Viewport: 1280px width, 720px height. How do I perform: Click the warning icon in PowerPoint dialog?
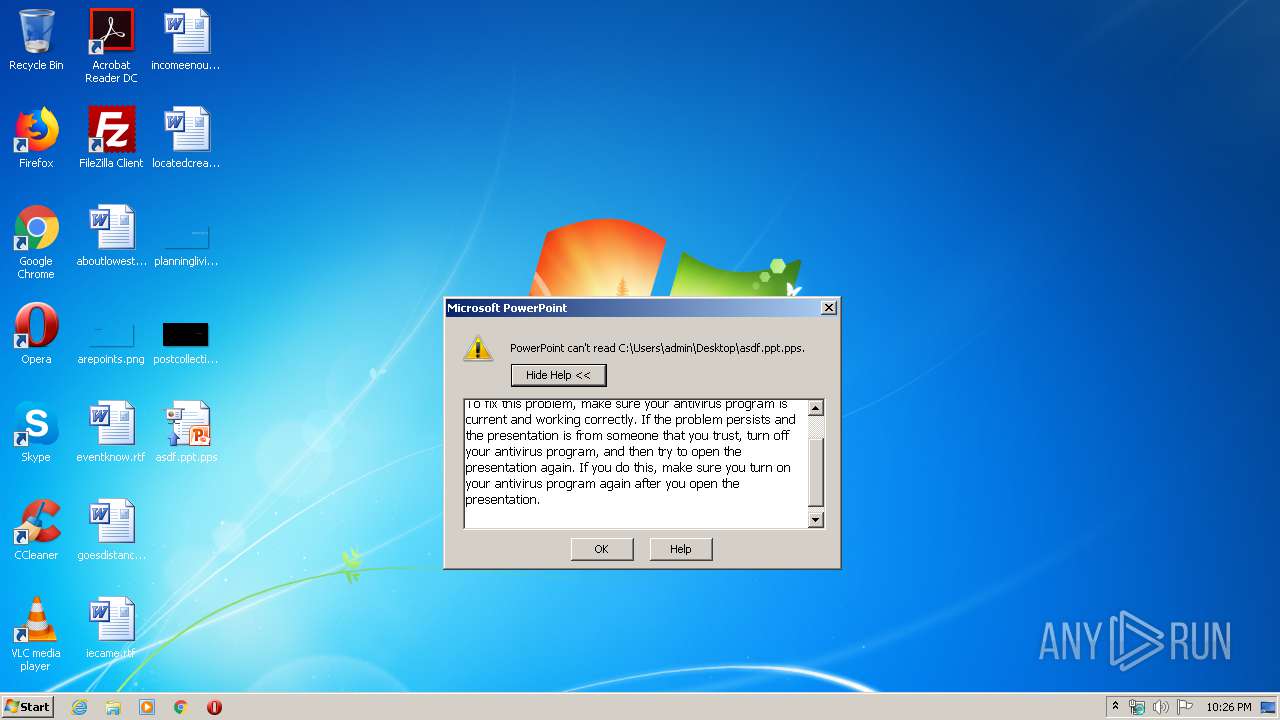(x=478, y=348)
